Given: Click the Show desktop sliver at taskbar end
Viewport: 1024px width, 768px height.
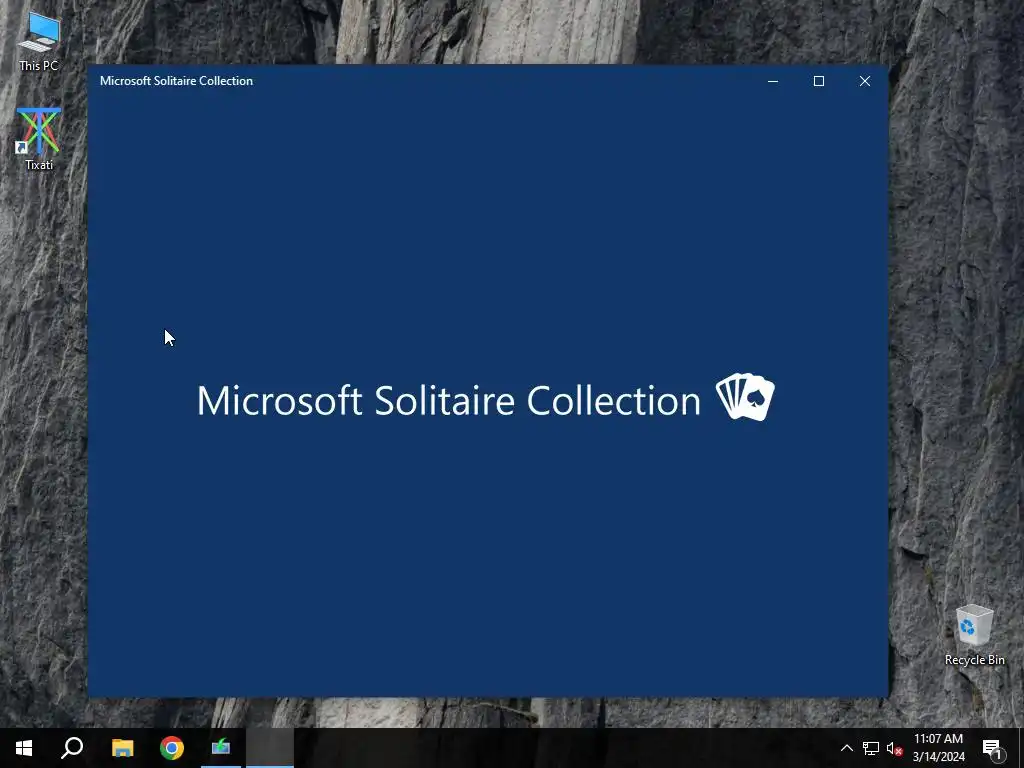Looking at the screenshot, I should tap(1021, 748).
